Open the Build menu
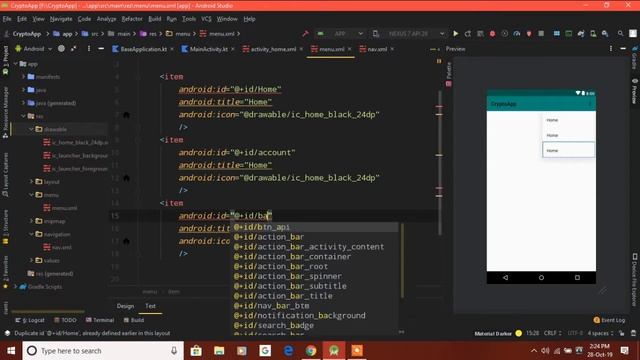The width and height of the screenshot is (640, 360). click(155, 19)
